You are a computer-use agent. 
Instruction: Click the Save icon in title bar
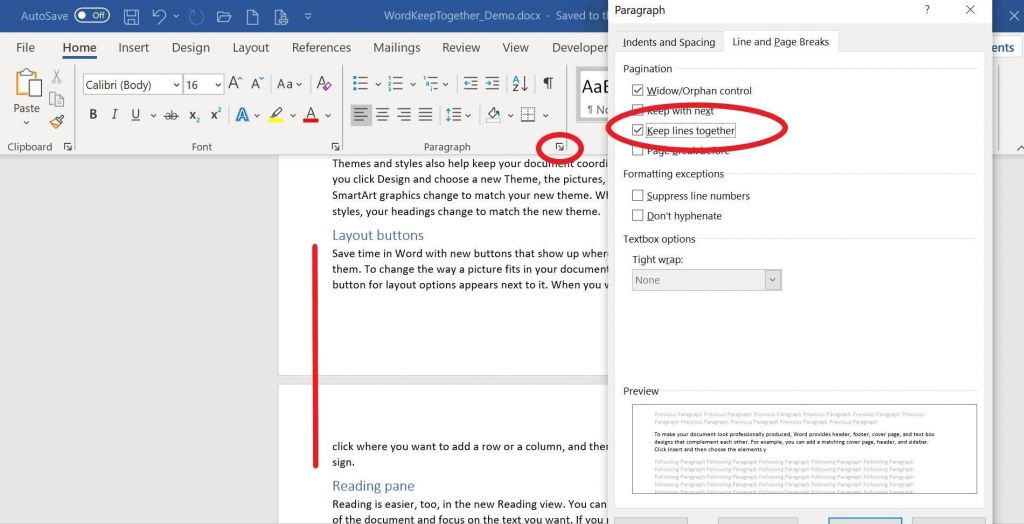click(131, 17)
